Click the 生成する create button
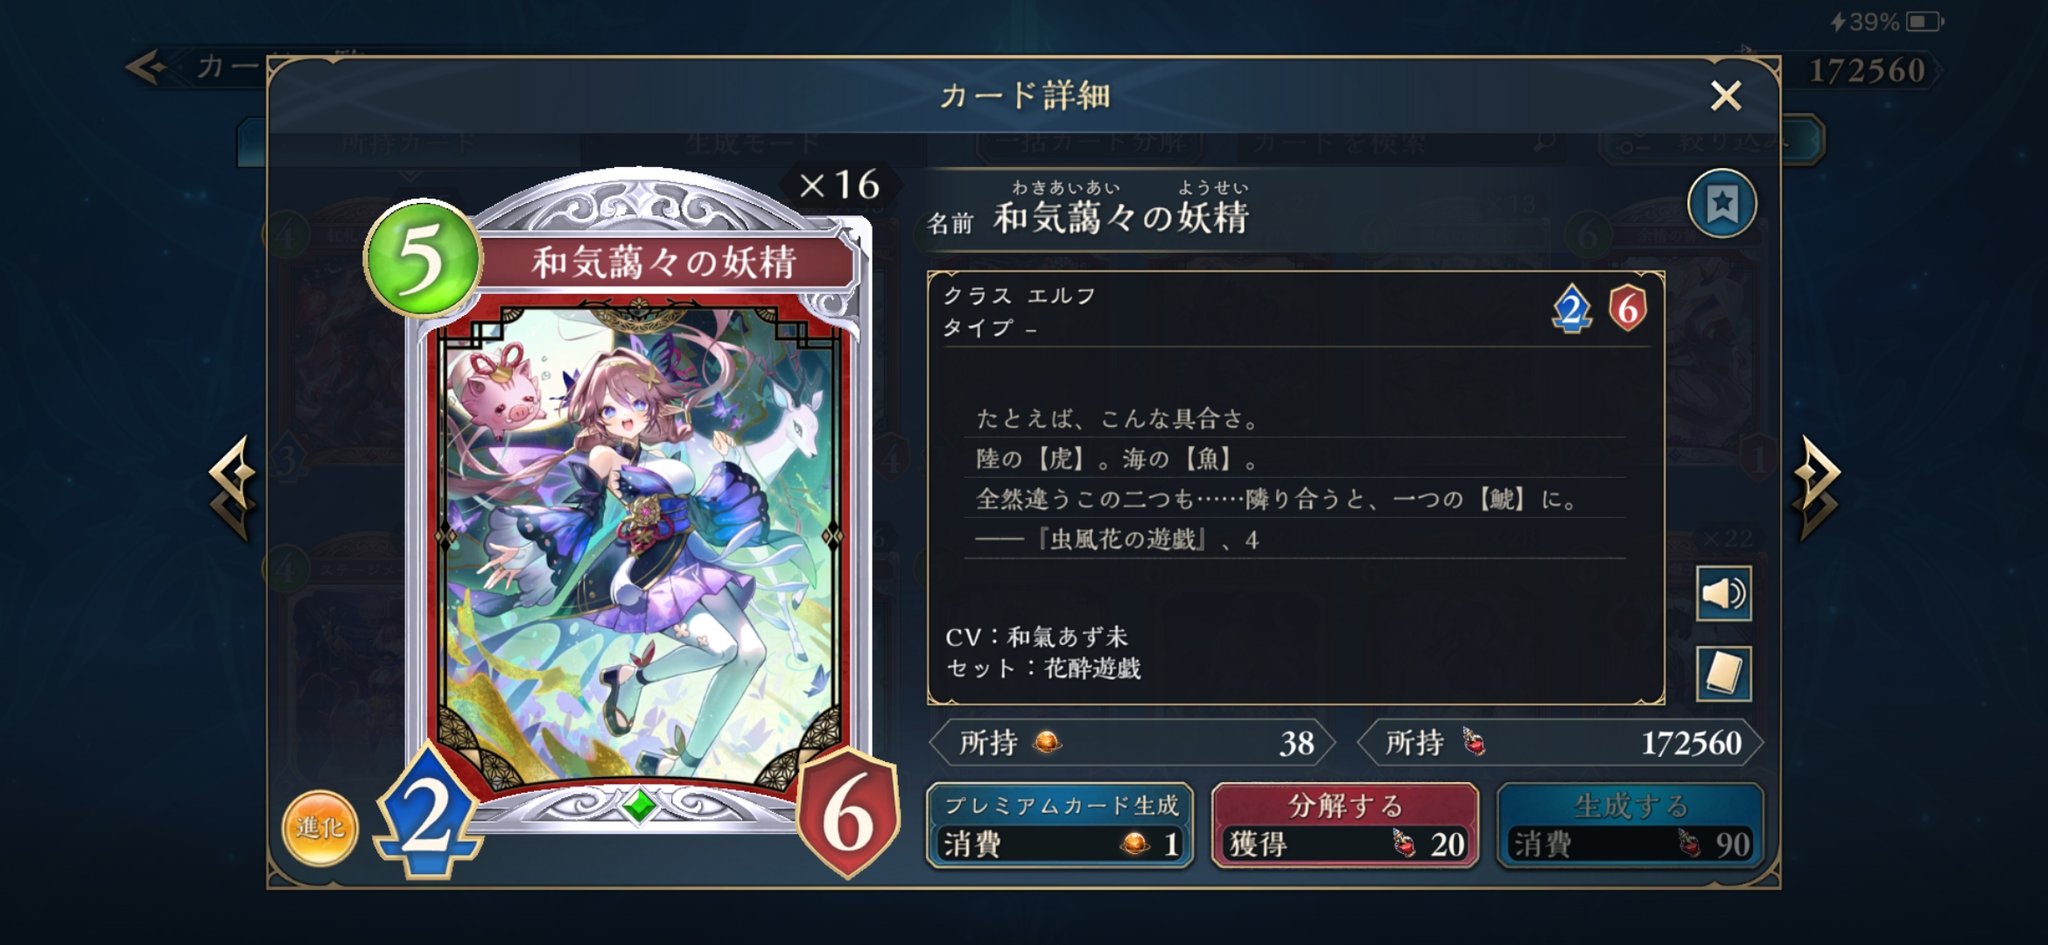2048x945 pixels. coord(1630,825)
